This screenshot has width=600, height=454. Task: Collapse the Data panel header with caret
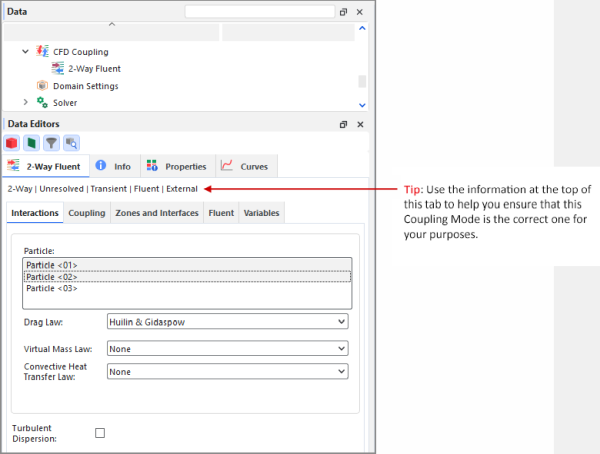click(112, 24)
